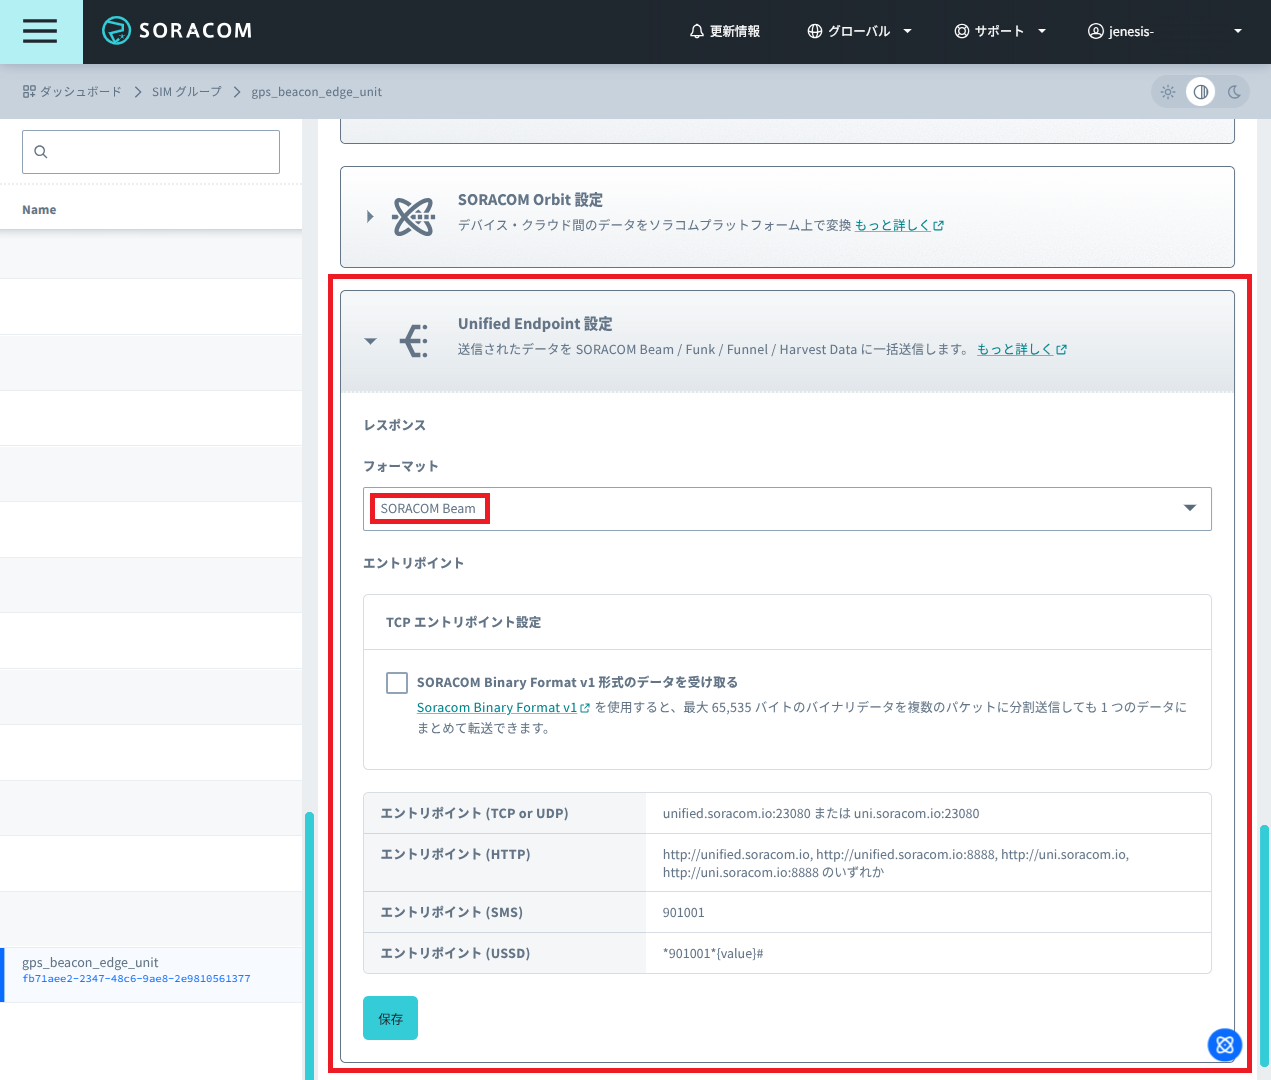Open the hamburger main menu

click(41, 32)
